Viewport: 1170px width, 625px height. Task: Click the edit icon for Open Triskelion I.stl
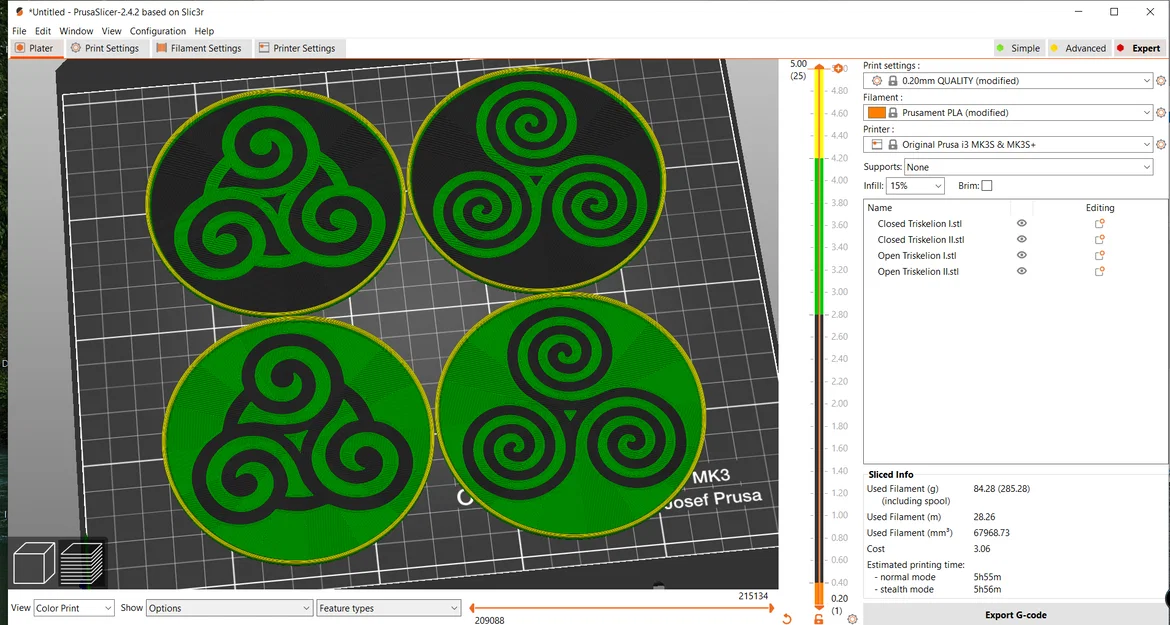[x=1099, y=256]
